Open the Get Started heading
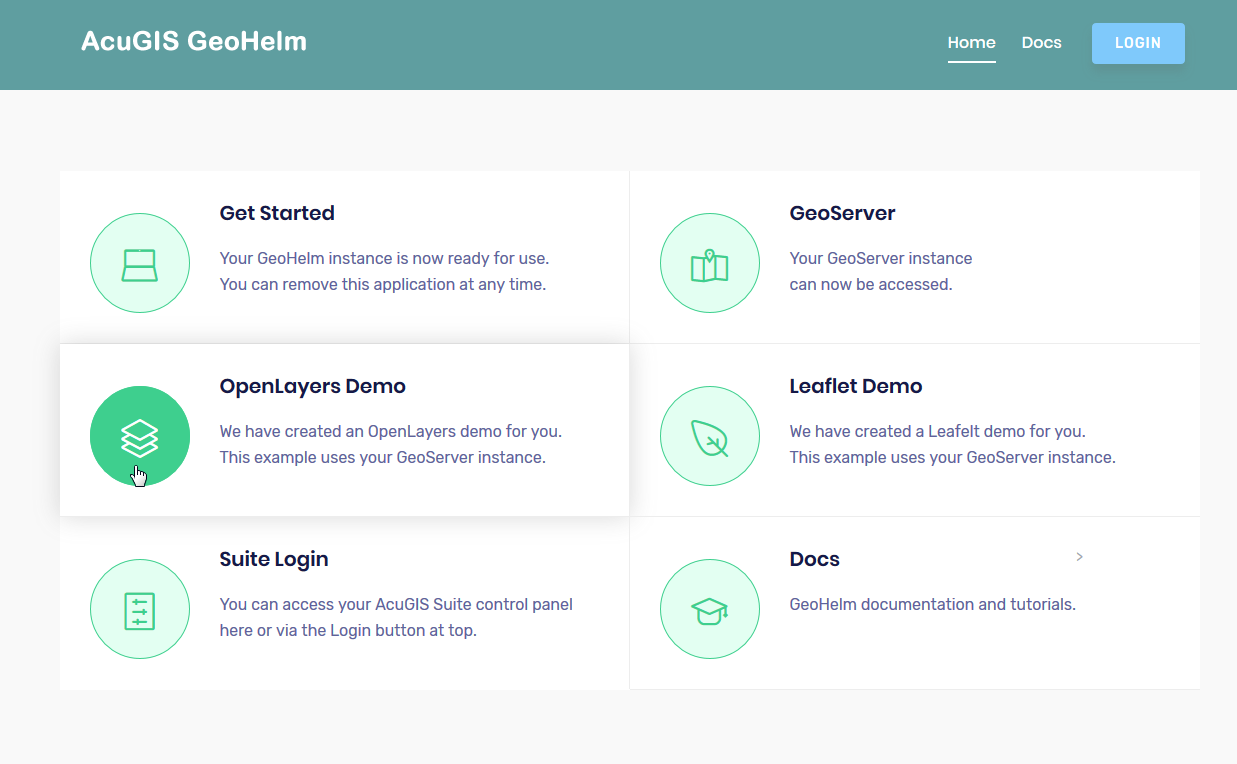1237x764 pixels. coord(277,213)
